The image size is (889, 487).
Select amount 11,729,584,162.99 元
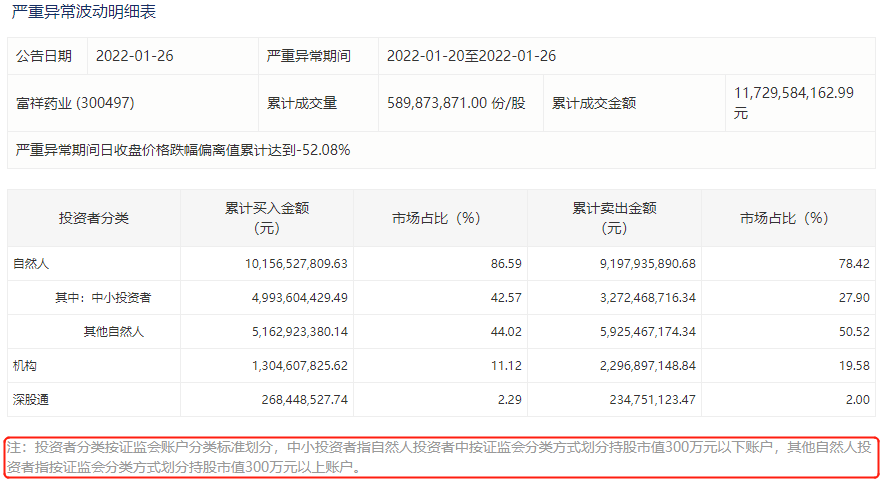(794, 103)
